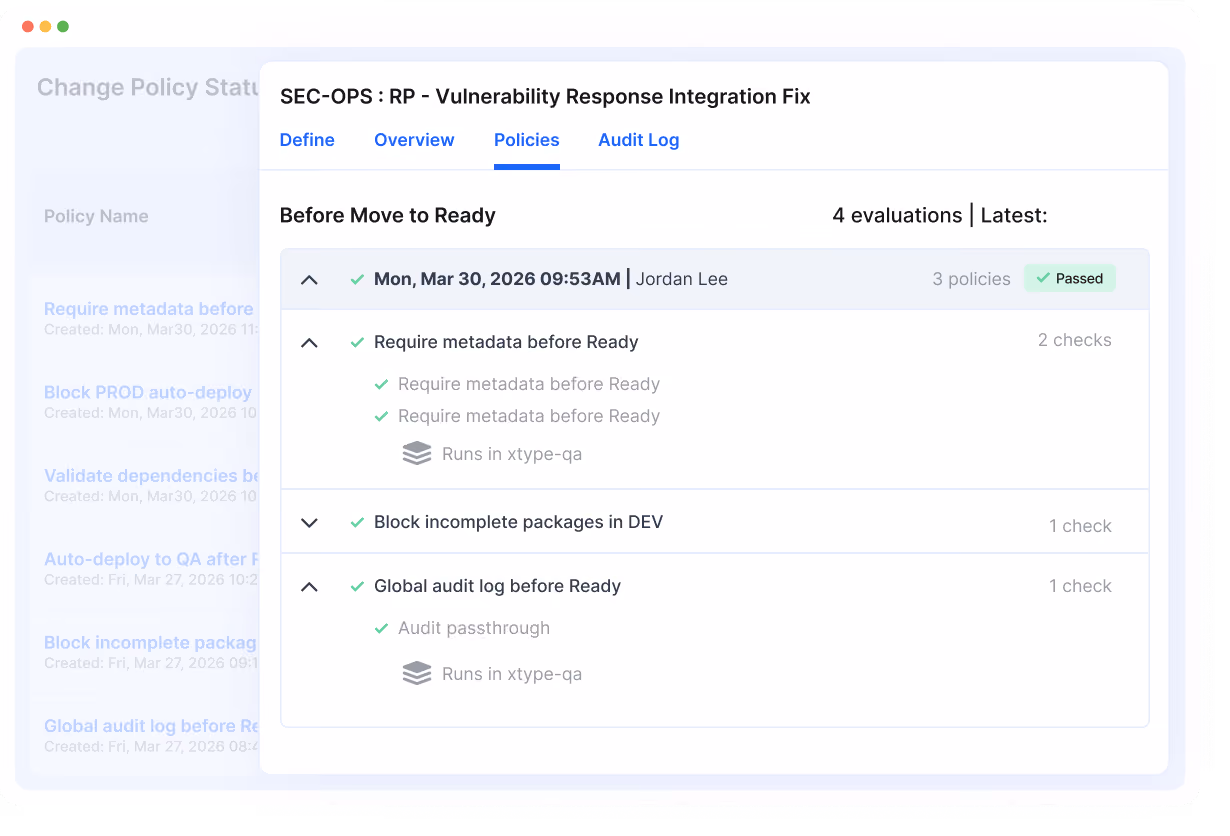Open 'Validate dependencies' policy in background list
The image size is (1230, 836).
(x=152, y=476)
